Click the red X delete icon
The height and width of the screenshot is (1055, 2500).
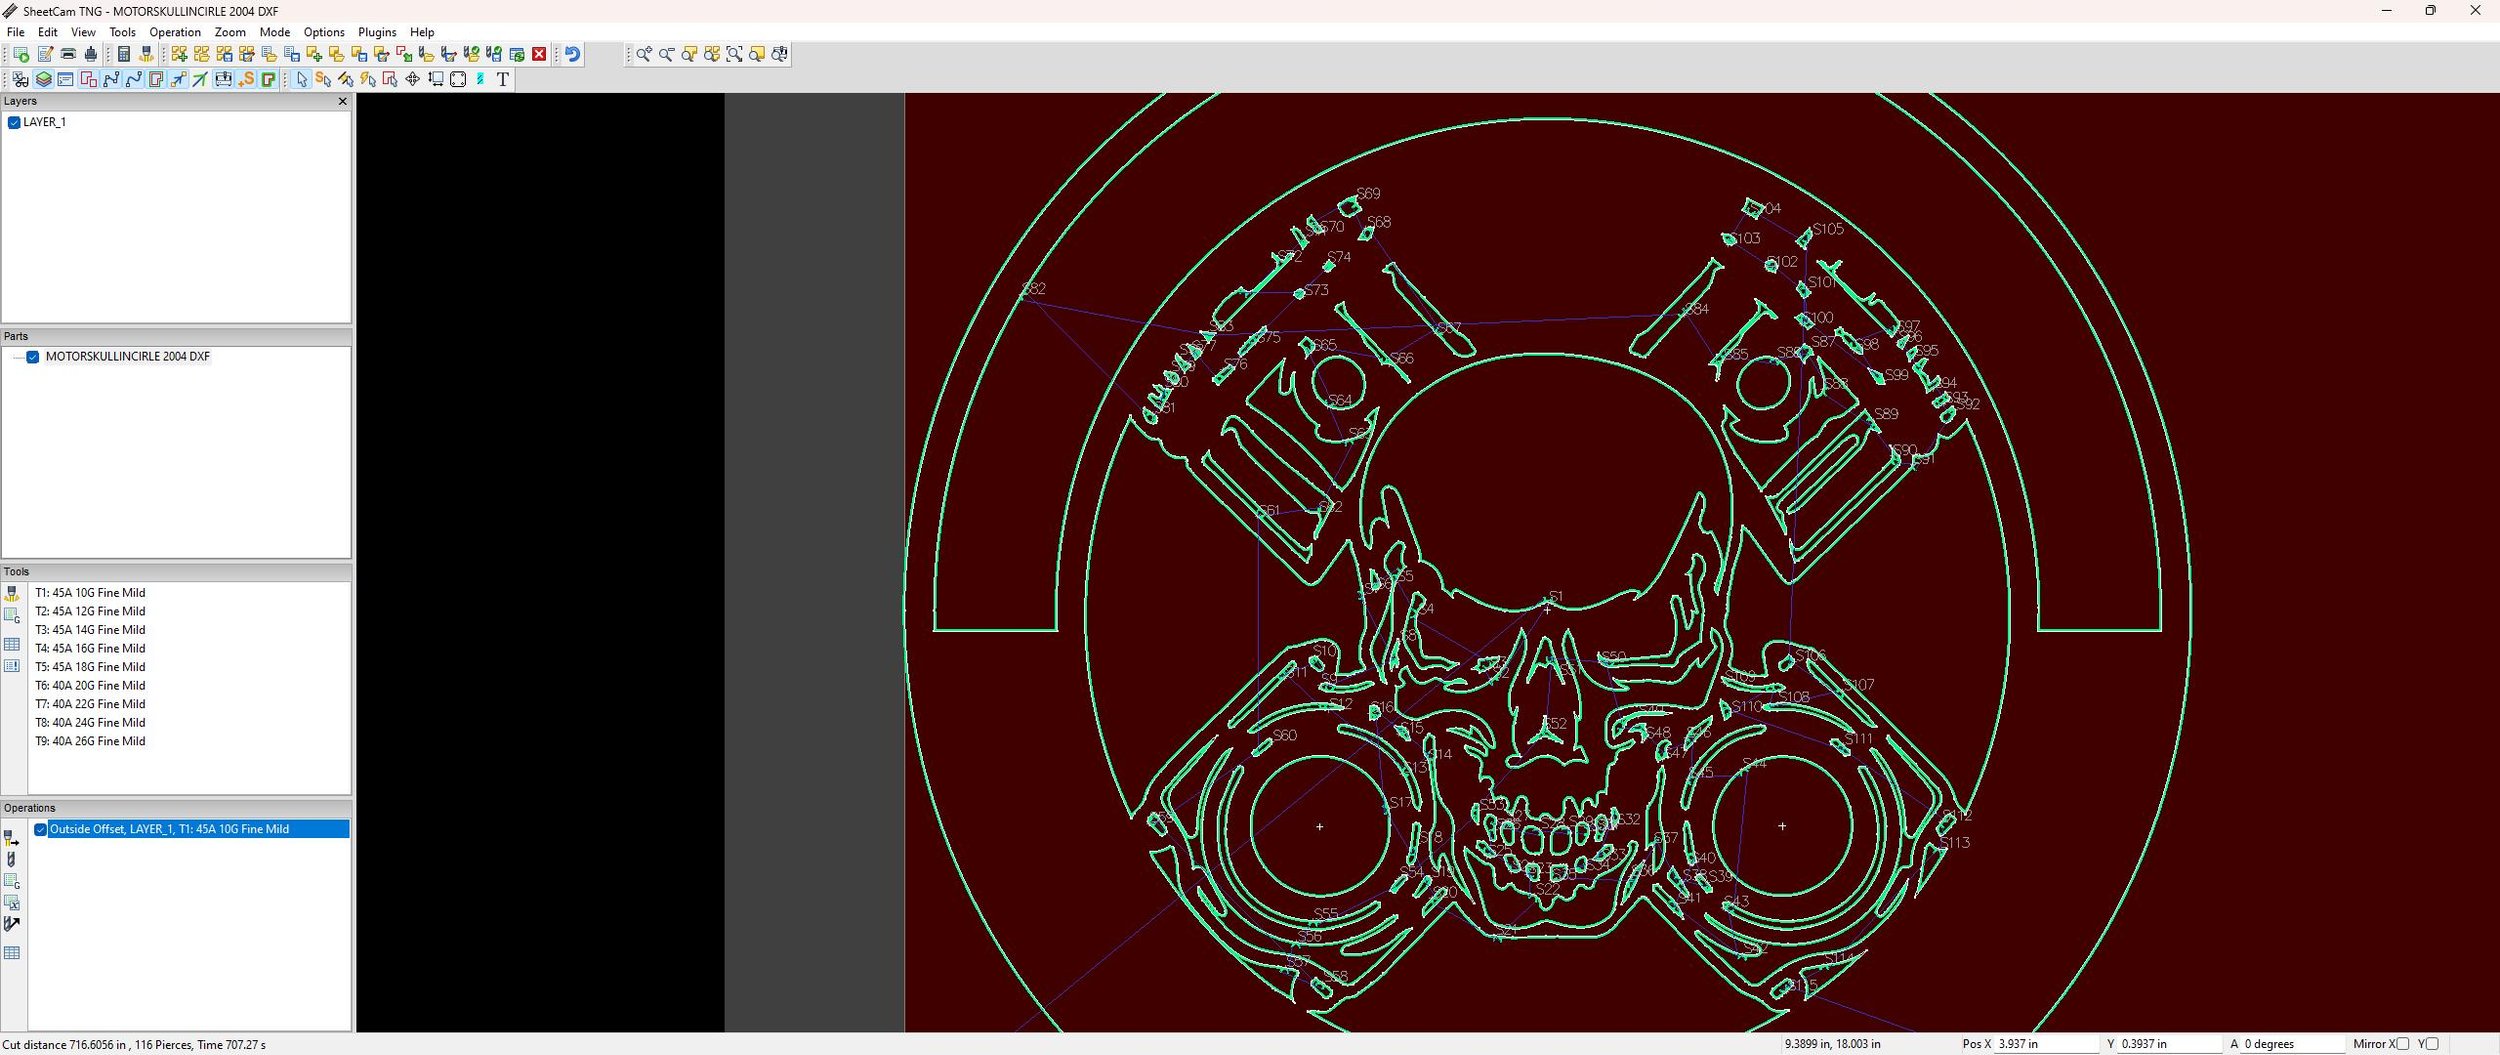(x=539, y=54)
